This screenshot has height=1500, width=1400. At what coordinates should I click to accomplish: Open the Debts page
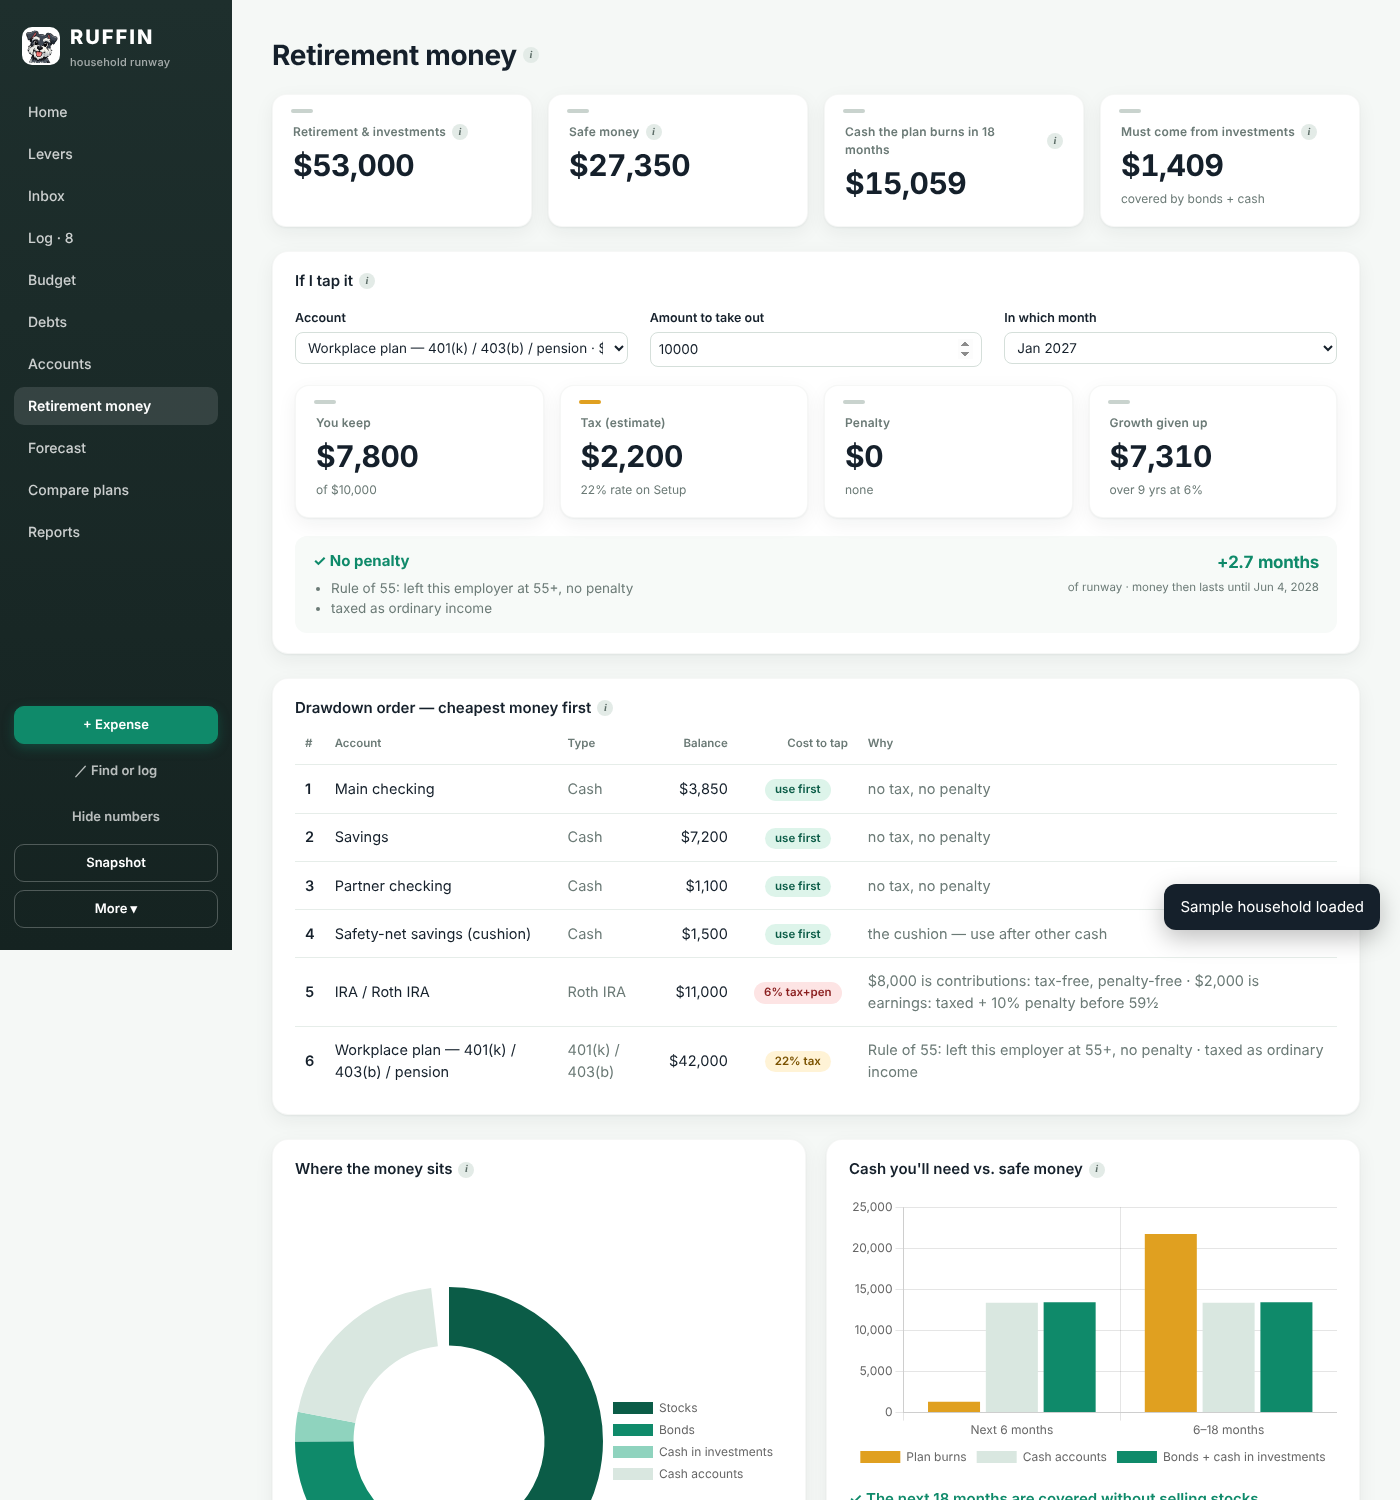tap(116, 322)
